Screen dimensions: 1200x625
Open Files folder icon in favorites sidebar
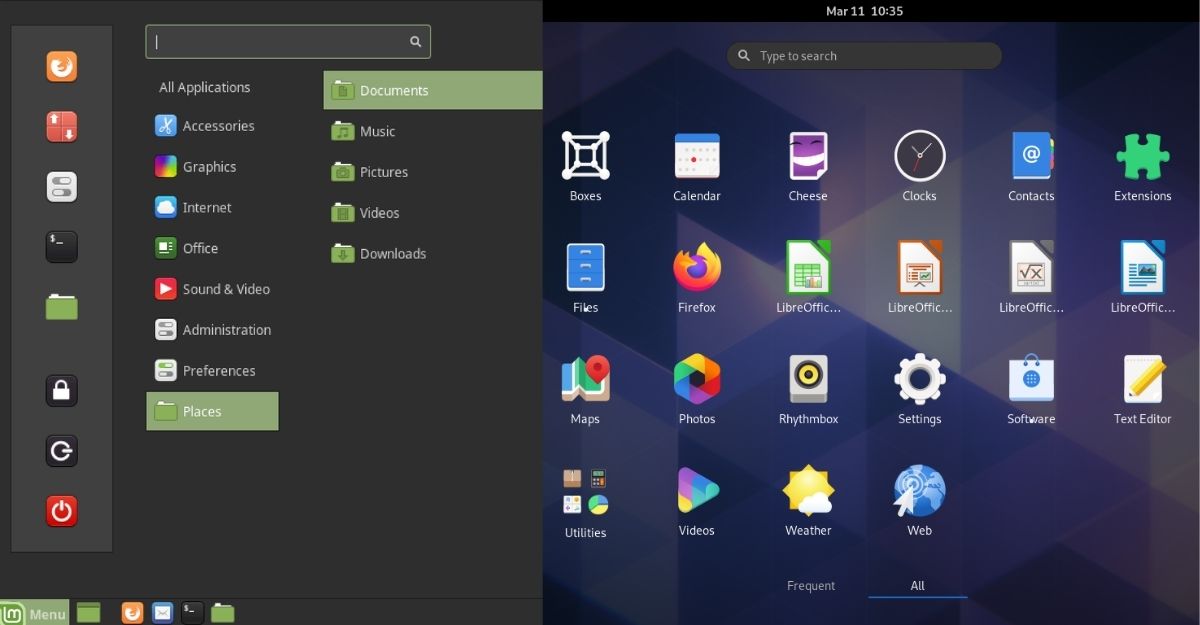pyautogui.click(x=62, y=306)
